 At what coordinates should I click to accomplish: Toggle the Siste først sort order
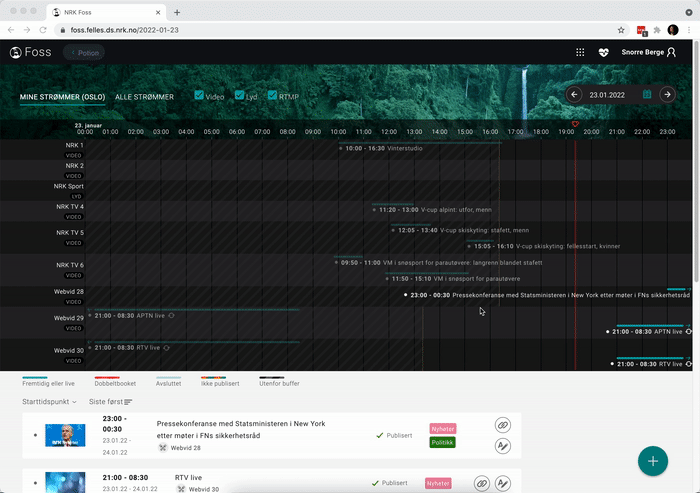110,401
